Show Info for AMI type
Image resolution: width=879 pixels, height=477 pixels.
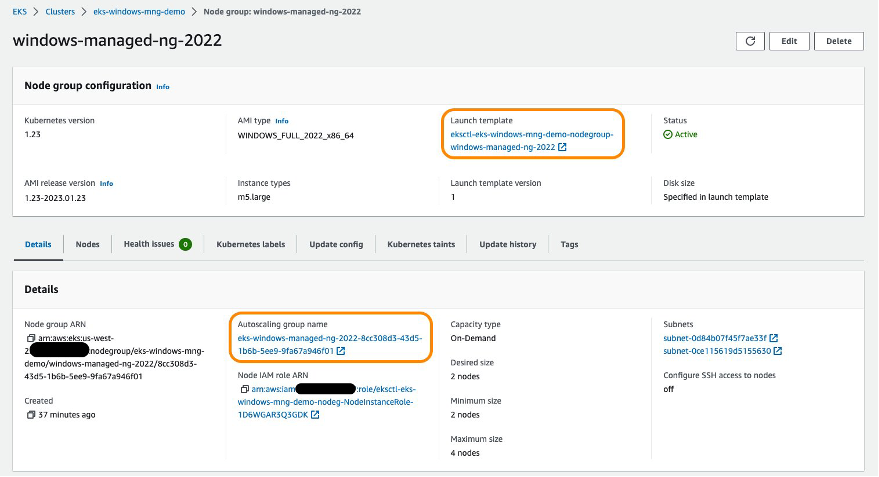pyautogui.click(x=281, y=121)
